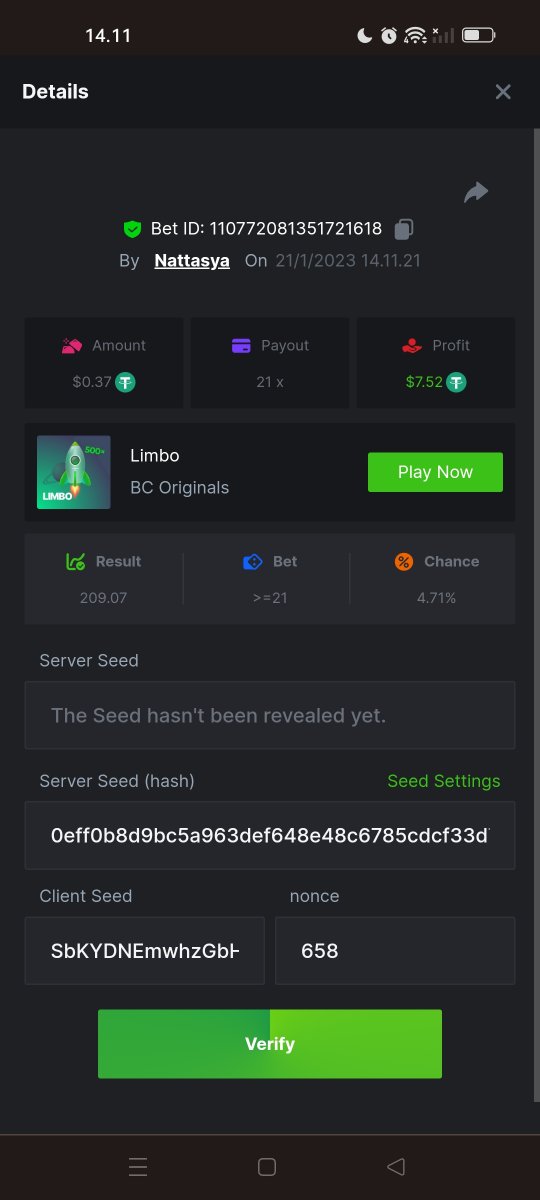Tap the Tether coin beside Profit
This screenshot has height=1200, width=540.
pyautogui.click(x=456, y=382)
